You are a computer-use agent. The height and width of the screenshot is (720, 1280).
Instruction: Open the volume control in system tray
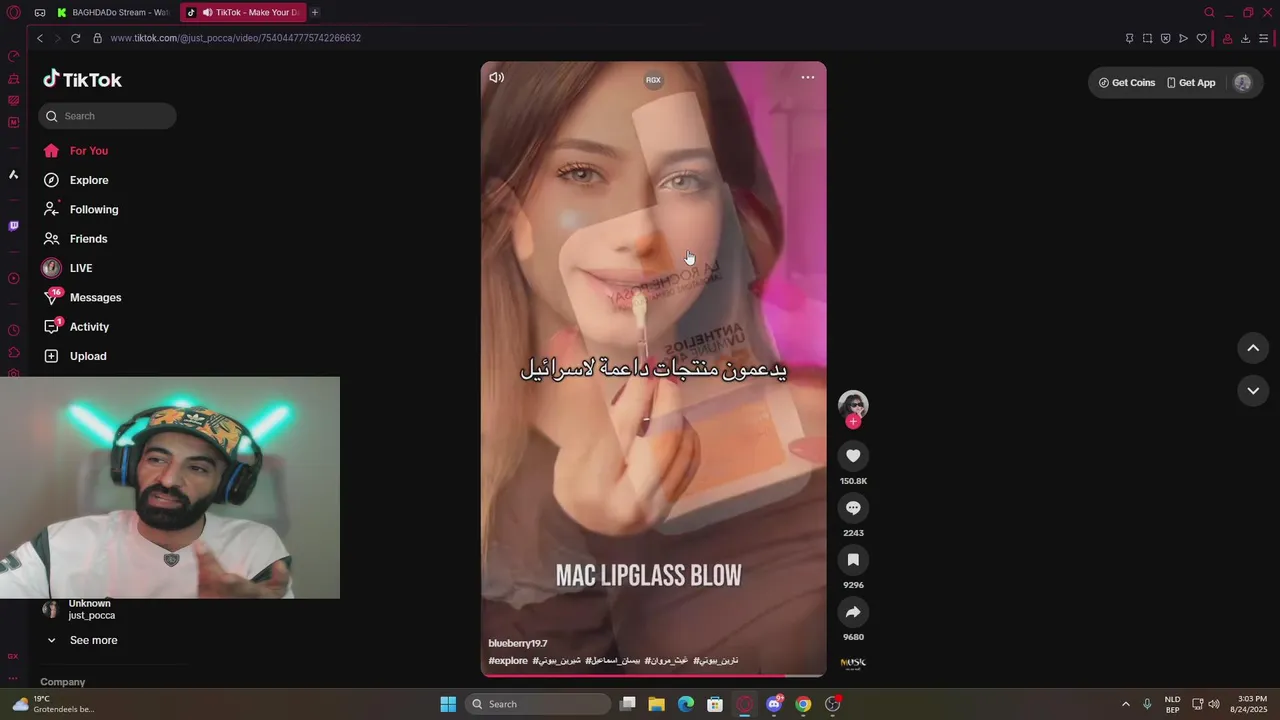[1213, 704]
